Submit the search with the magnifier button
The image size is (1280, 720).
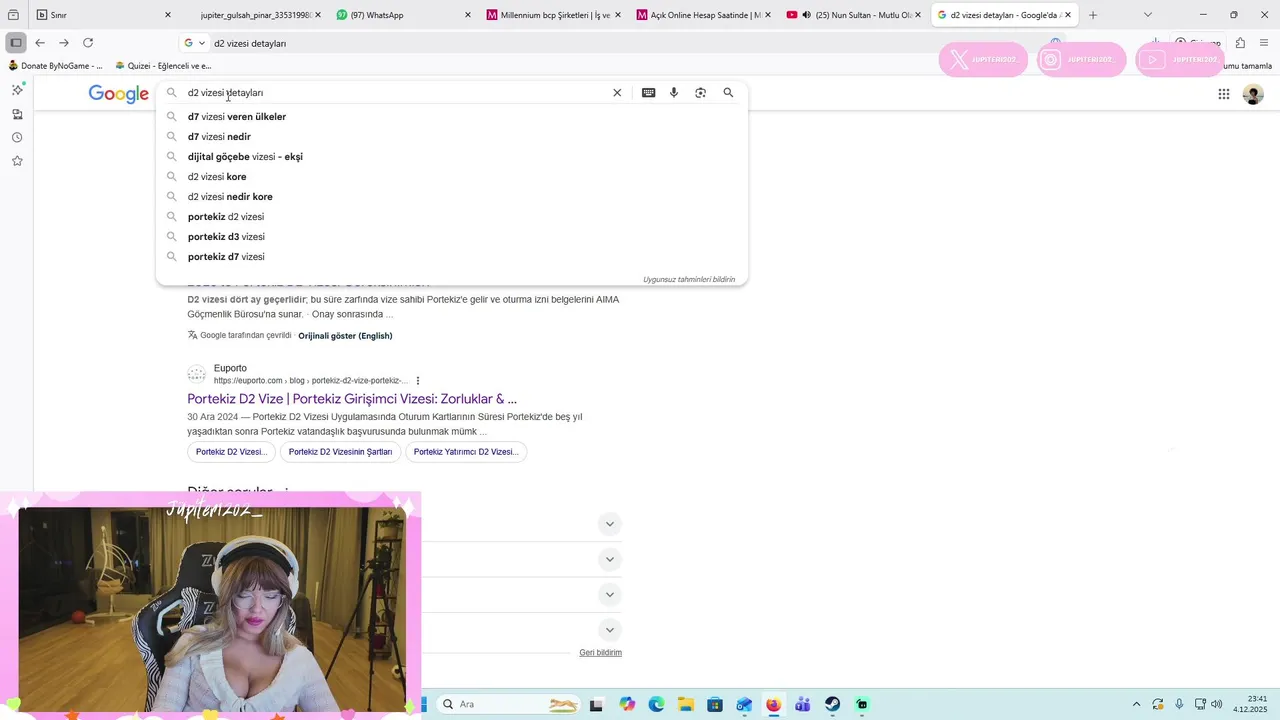(728, 93)
